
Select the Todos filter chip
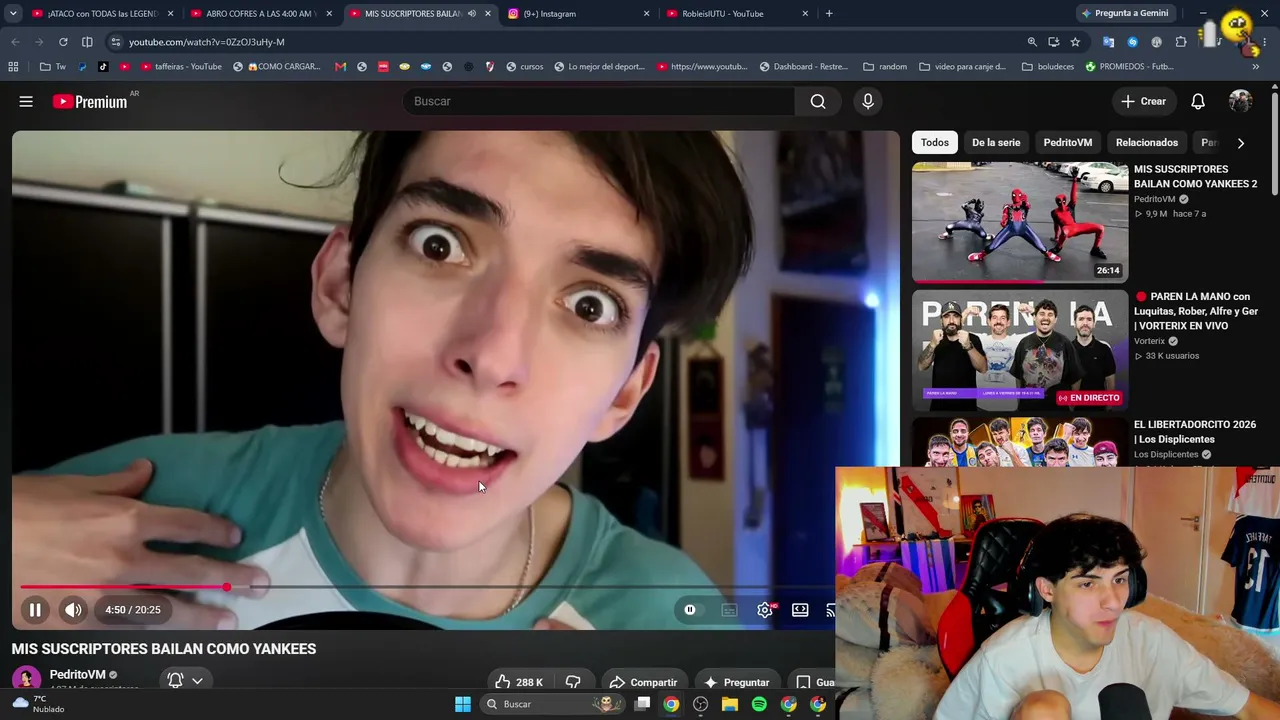[935, 142]
